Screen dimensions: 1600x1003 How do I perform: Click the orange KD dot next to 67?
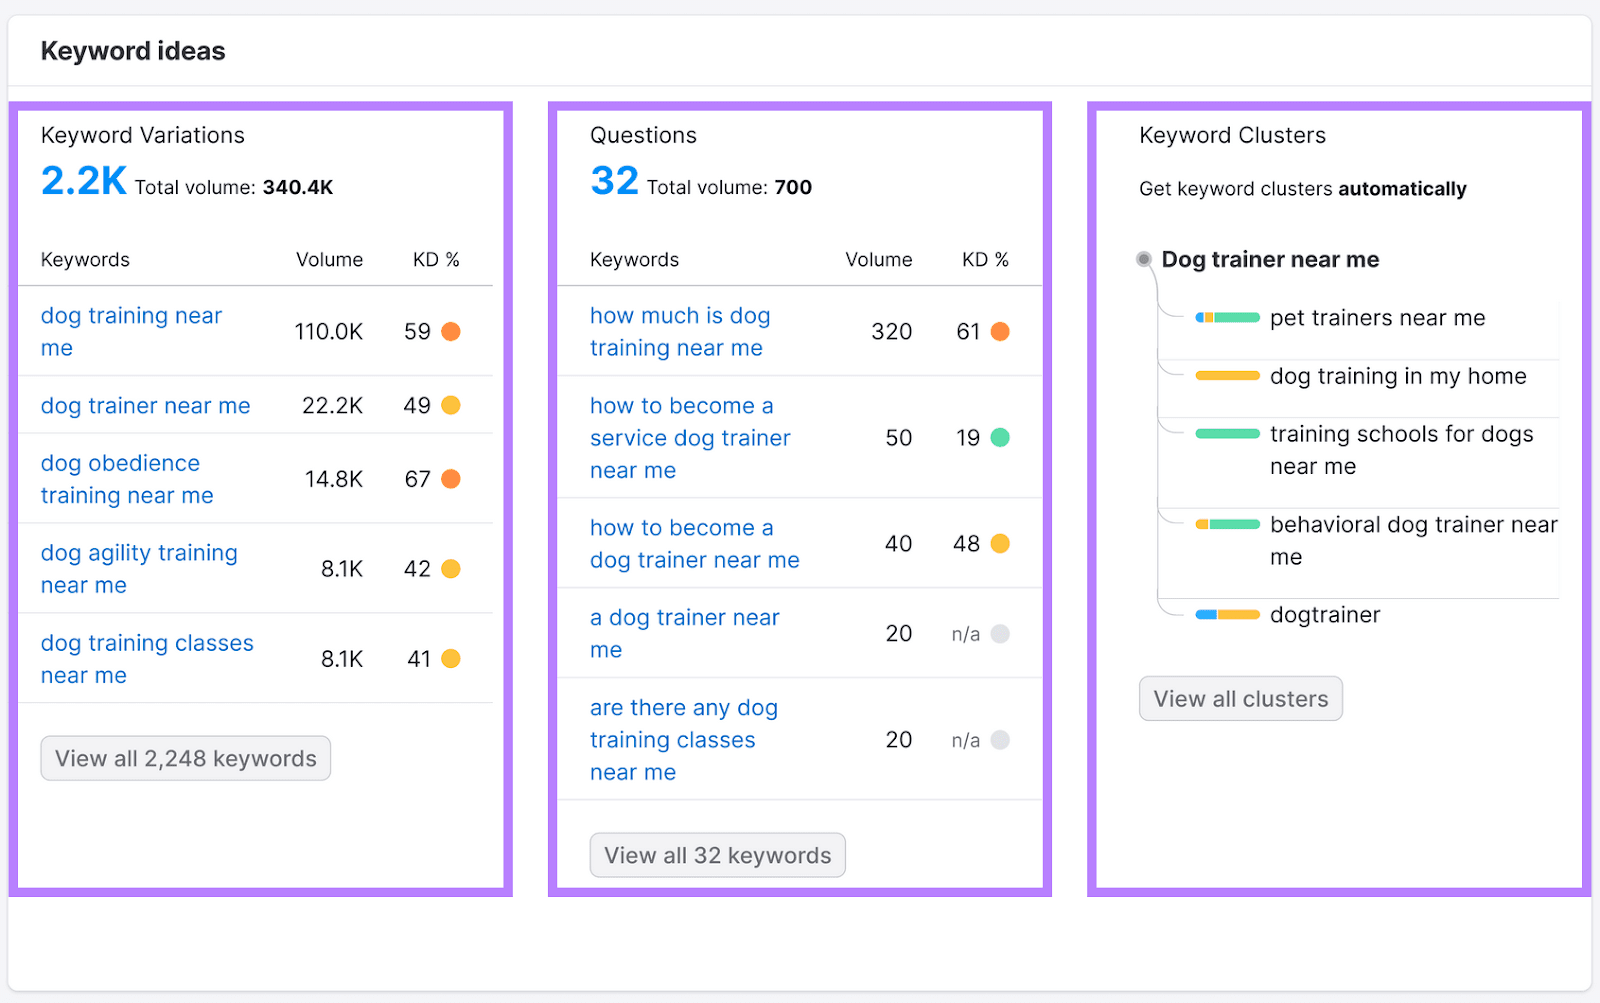point(451,479)
